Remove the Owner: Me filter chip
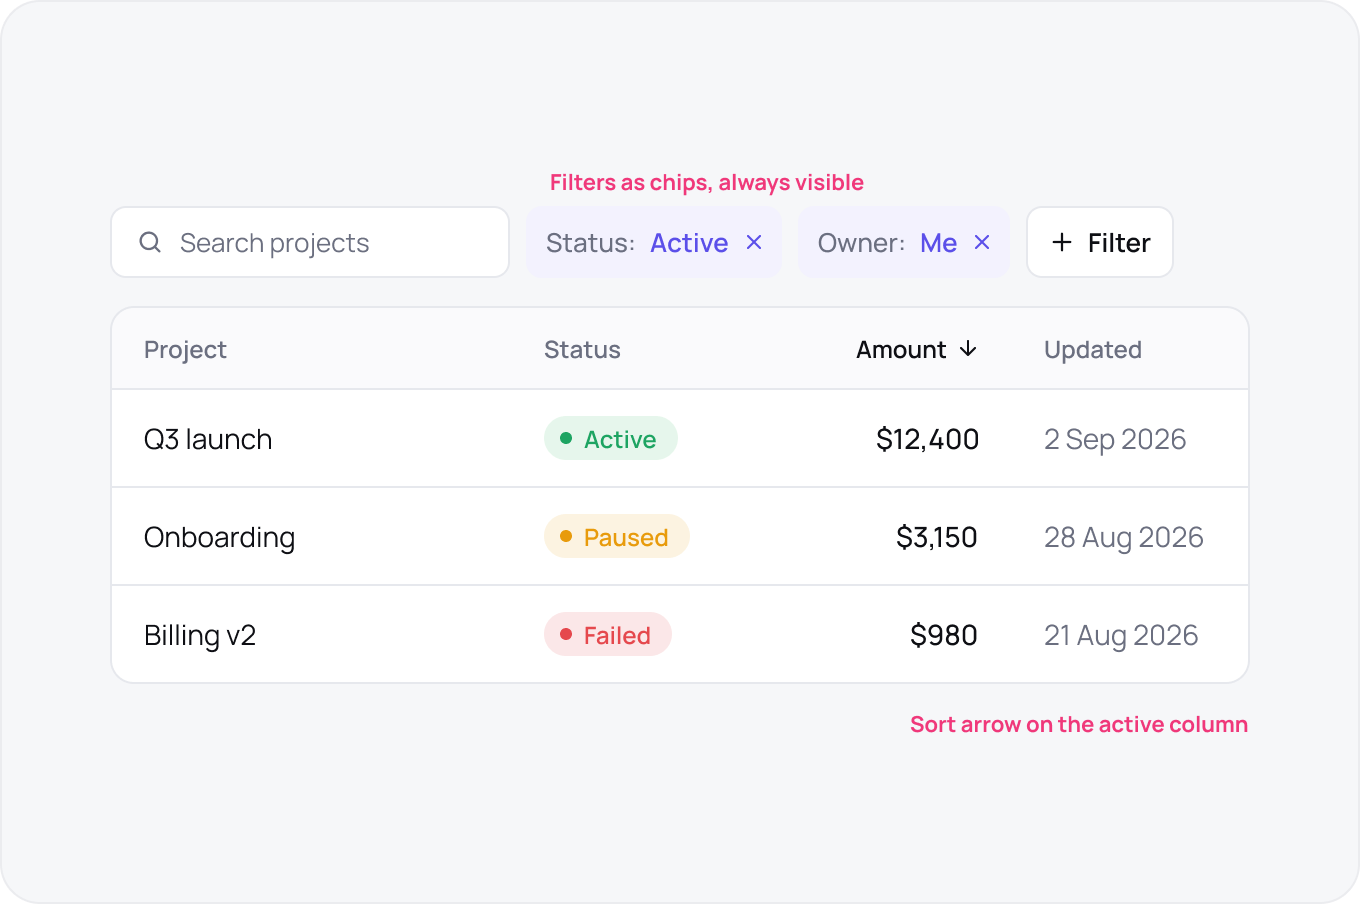The width and height of the screenshot is (1360, 904). pyautogui.click(x=982, y=242)
